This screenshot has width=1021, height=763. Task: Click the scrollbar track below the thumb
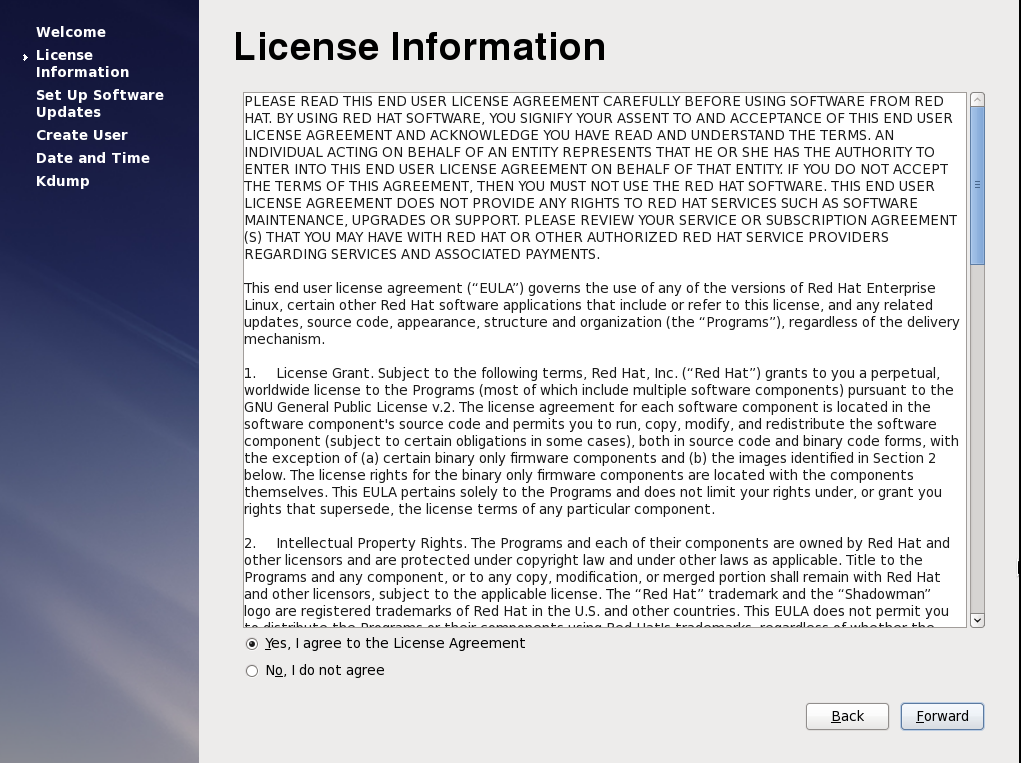977,439
